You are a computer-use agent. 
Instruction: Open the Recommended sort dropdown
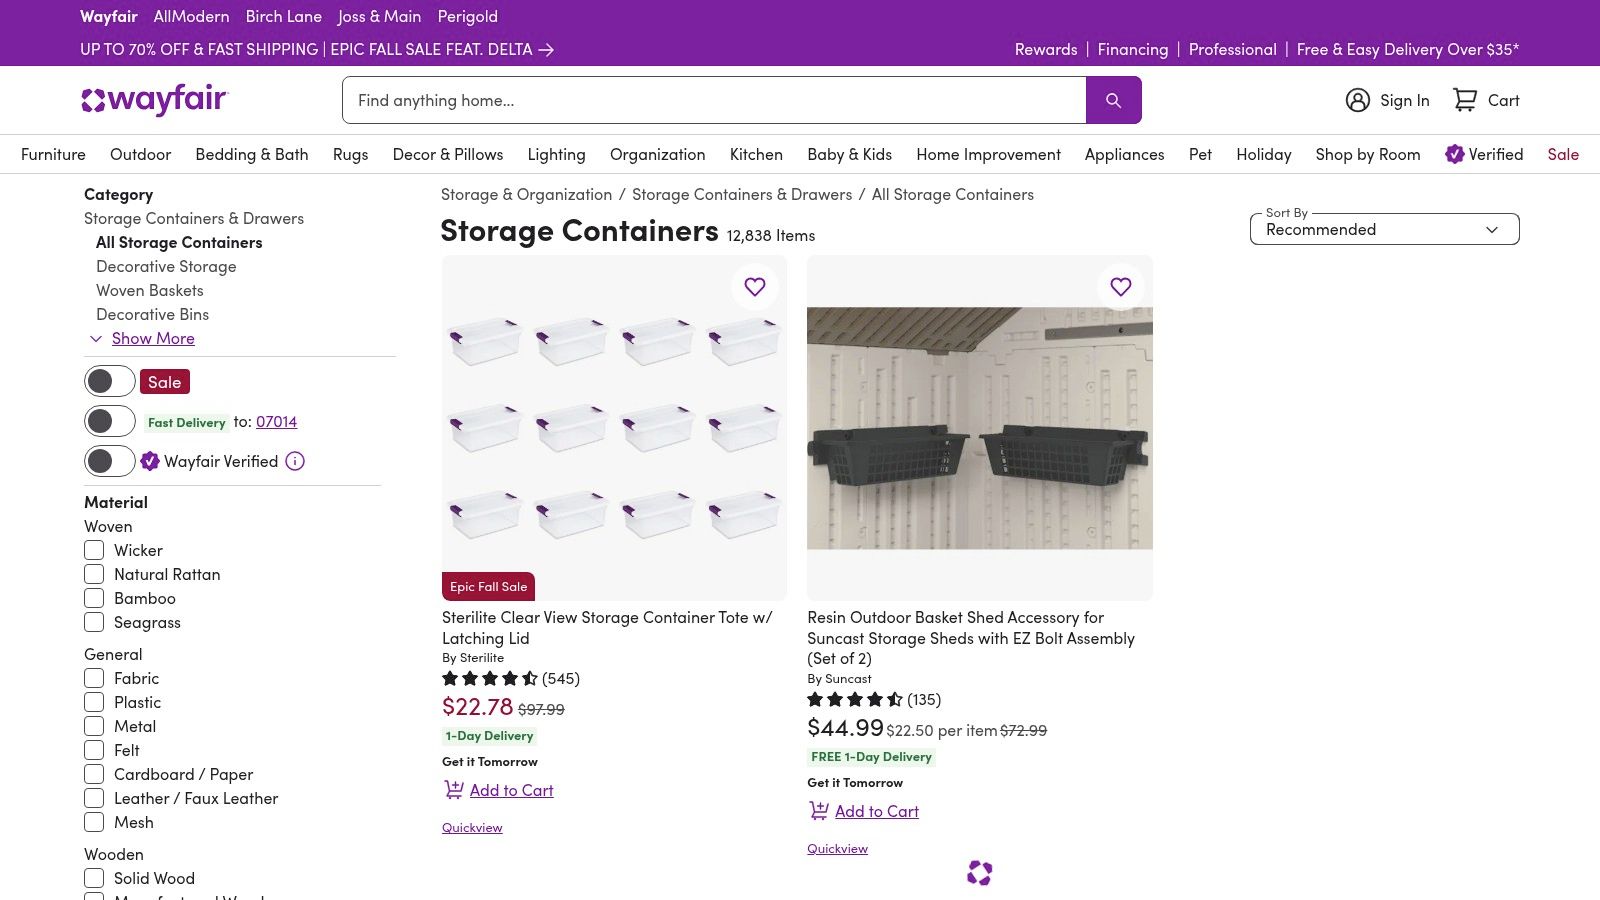pos(1384,229)
